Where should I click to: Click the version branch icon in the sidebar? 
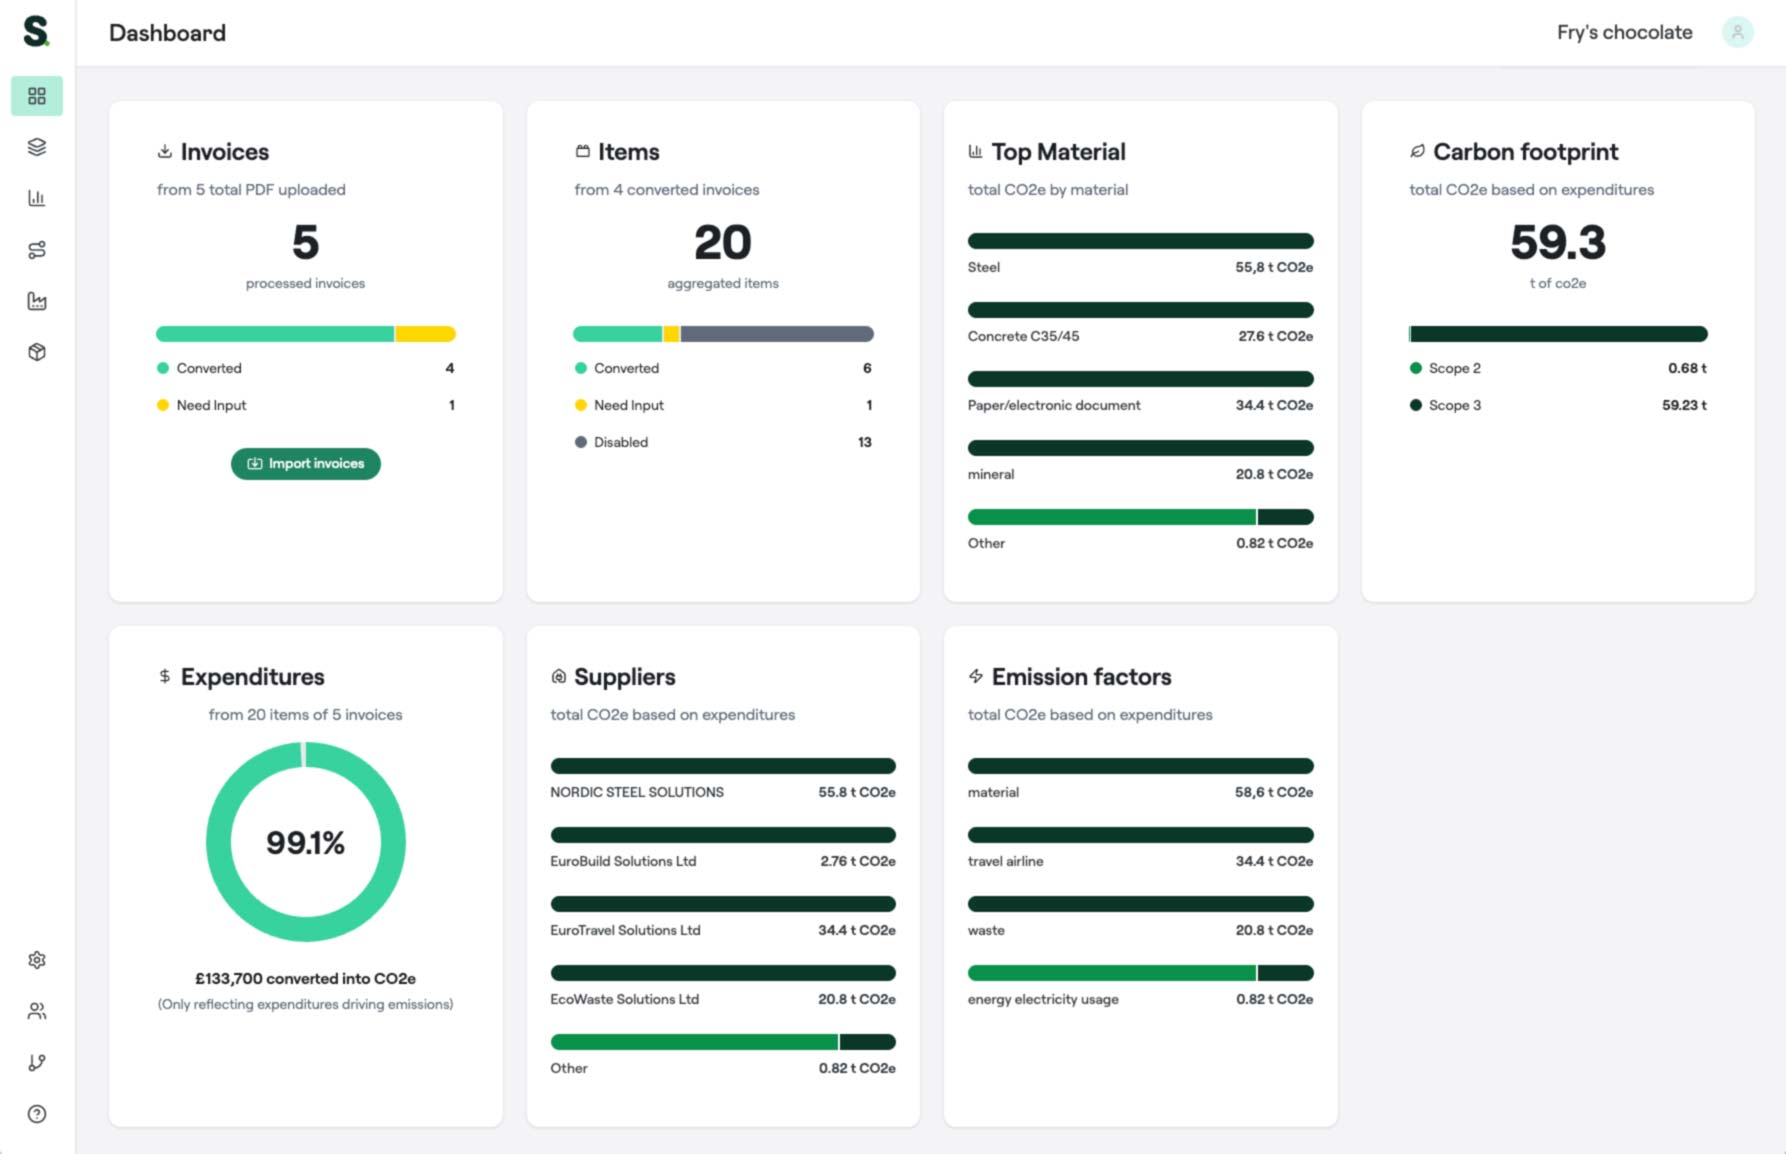click(x=36, y=1062)
